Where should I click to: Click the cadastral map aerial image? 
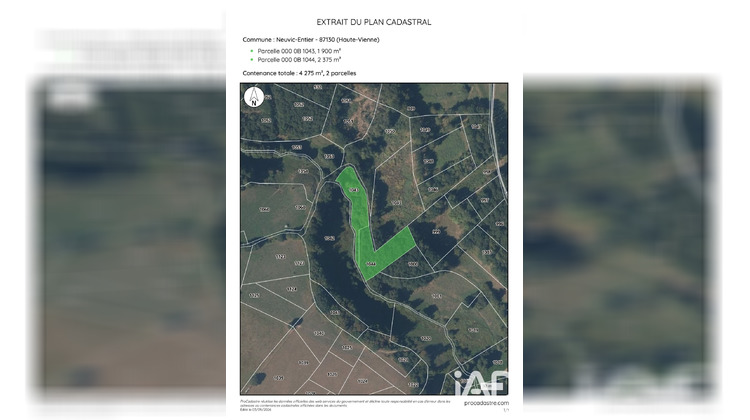pos(374,239)
